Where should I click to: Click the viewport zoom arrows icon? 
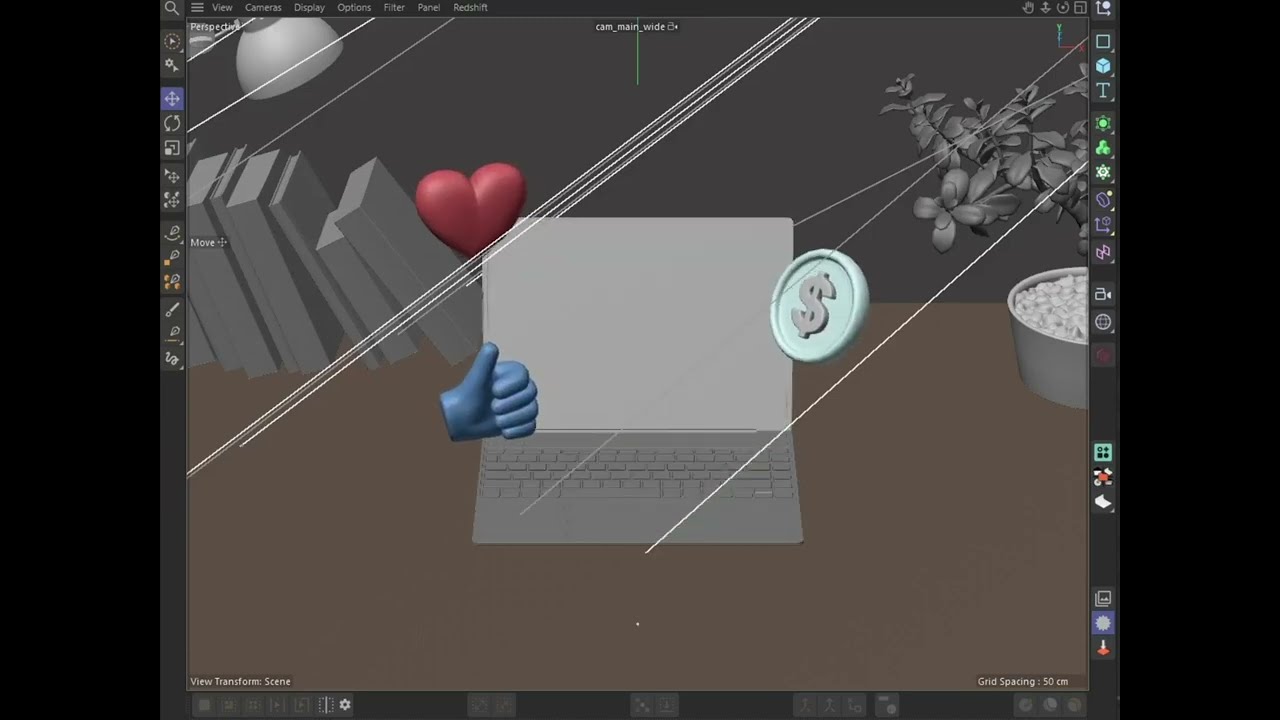(1046, 7)
